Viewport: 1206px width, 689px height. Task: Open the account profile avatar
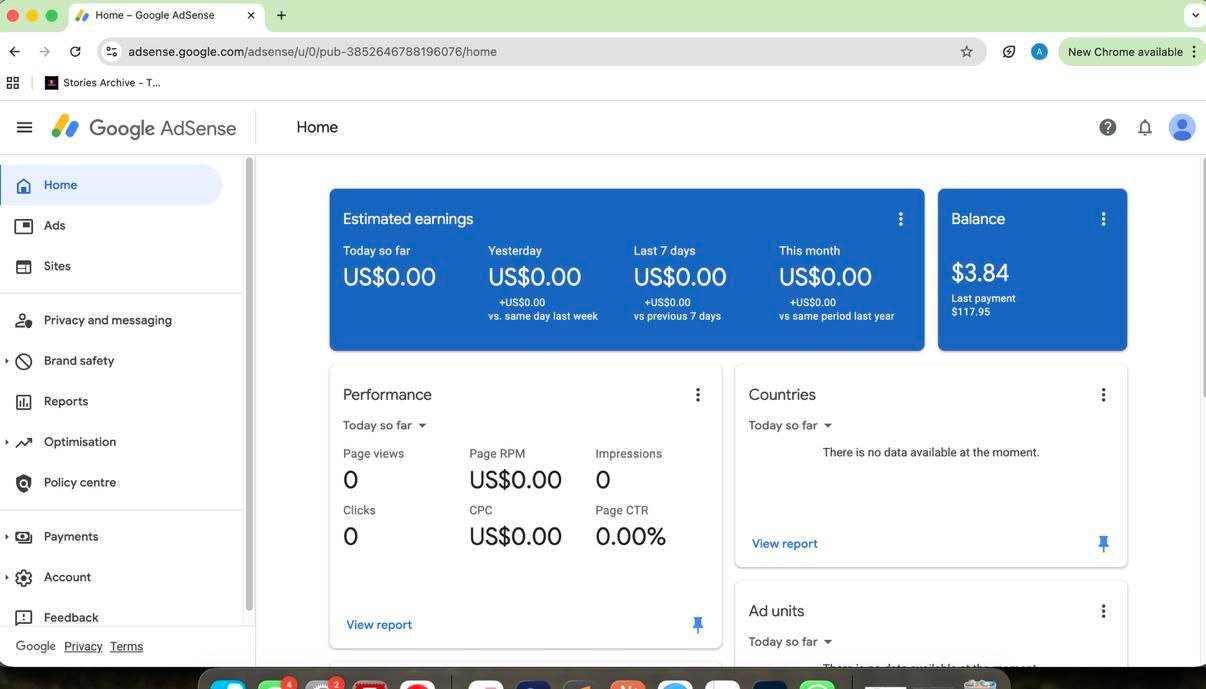click(x=1182, y=127)
